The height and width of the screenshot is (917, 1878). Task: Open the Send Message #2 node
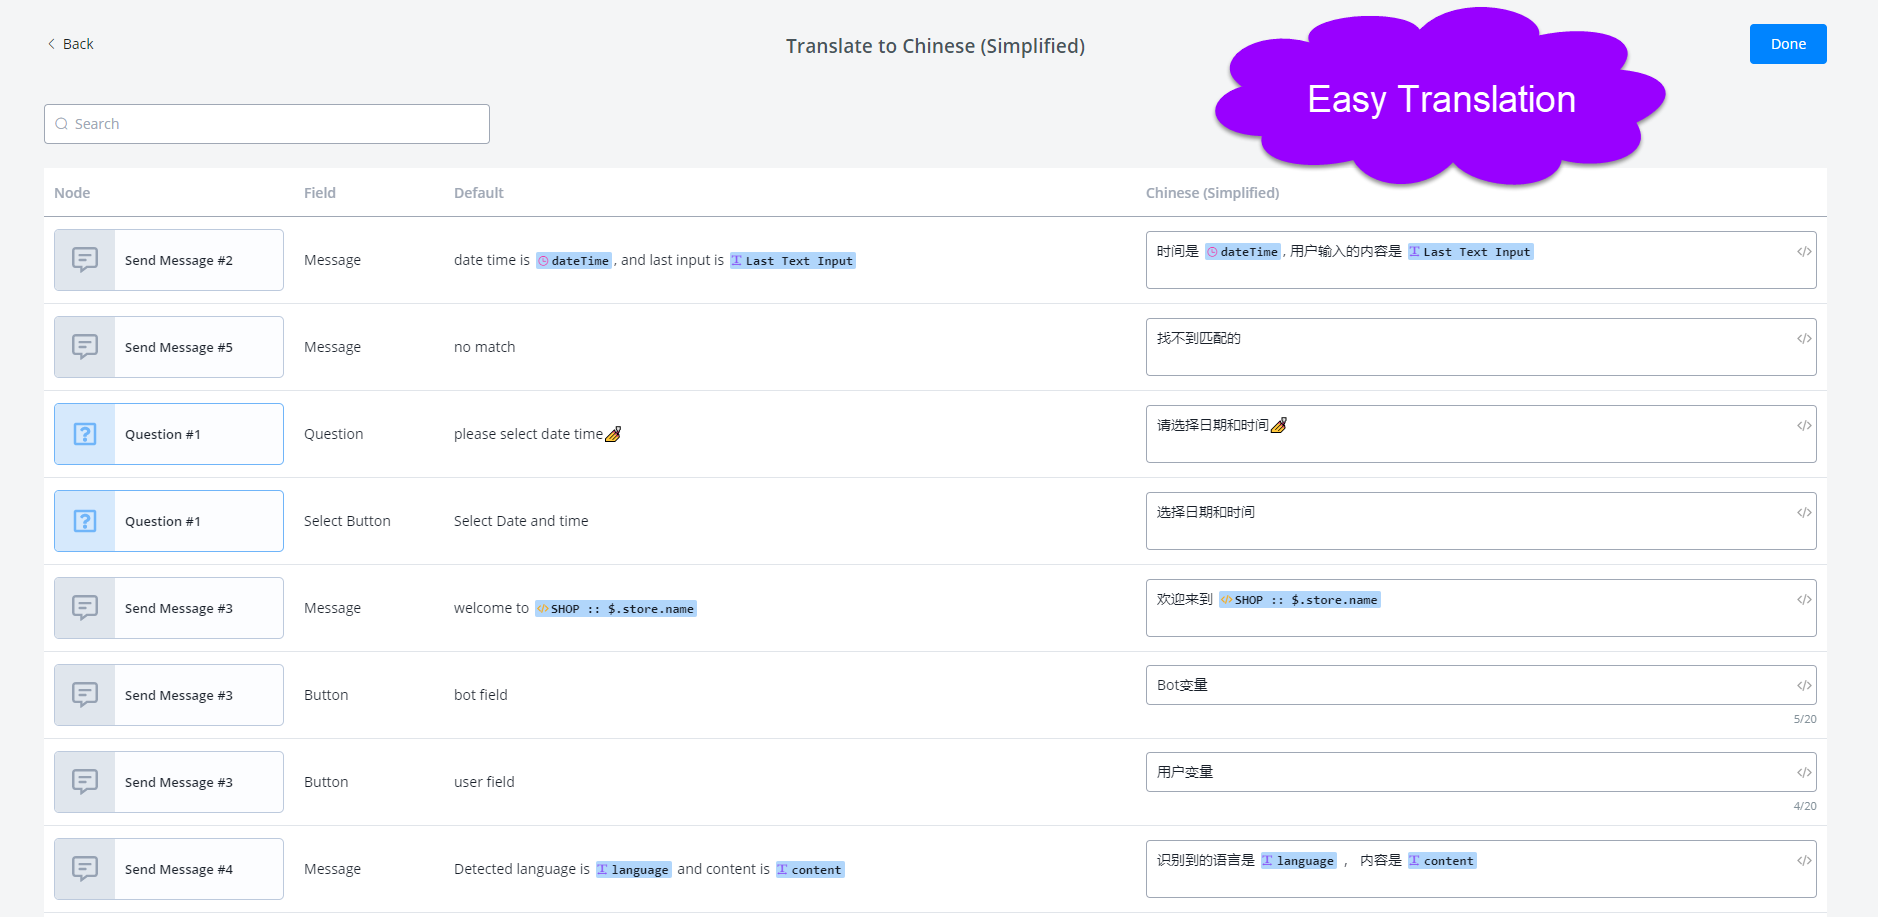click(169, 260)
